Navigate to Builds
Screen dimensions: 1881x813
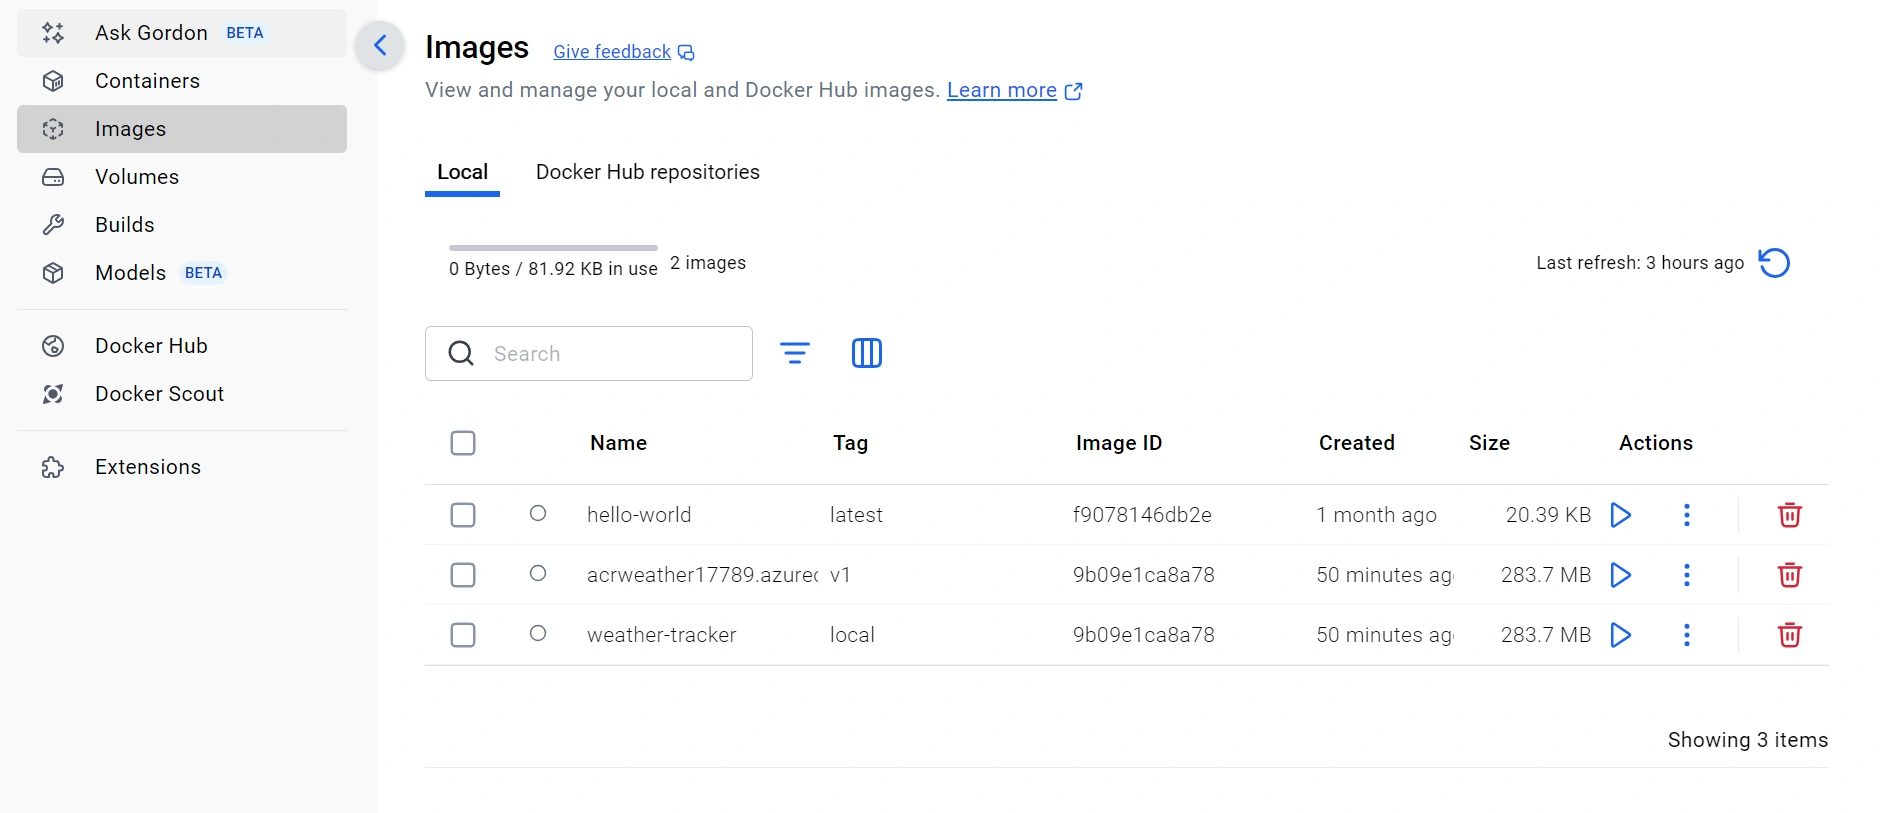point(182,225)
